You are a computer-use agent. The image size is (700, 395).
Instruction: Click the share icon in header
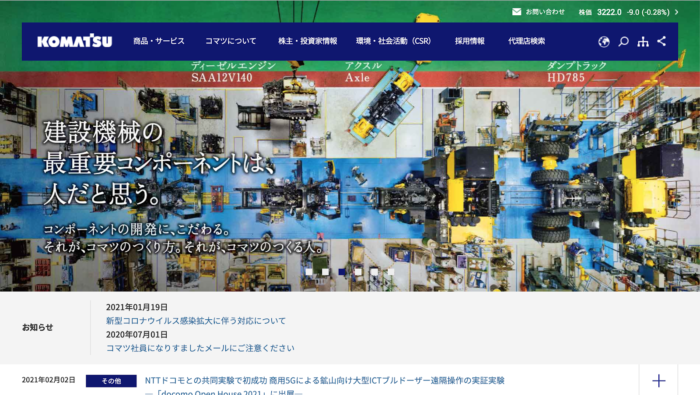(x=662, y=41)
